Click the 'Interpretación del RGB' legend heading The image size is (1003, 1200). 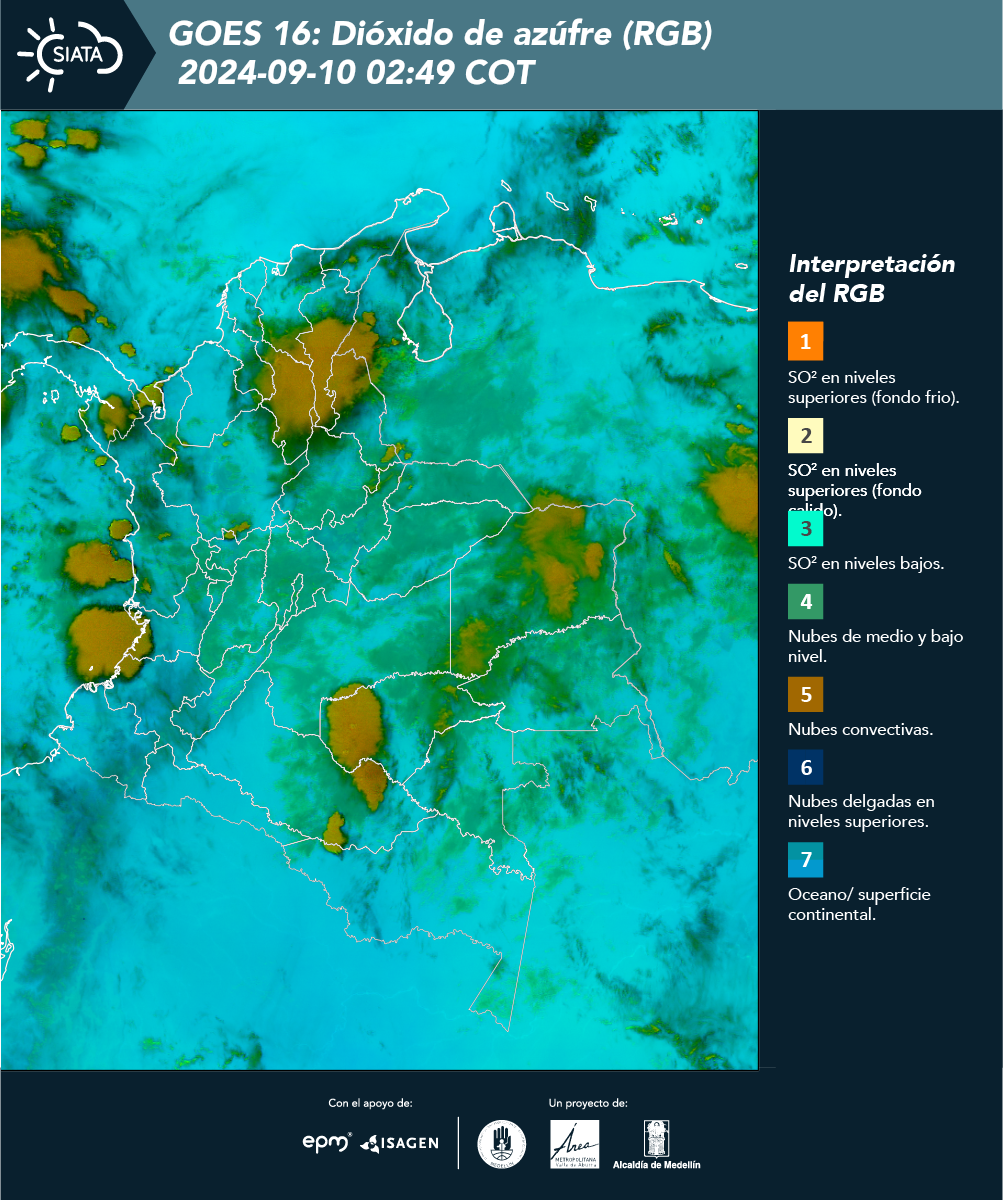point(872,279)
